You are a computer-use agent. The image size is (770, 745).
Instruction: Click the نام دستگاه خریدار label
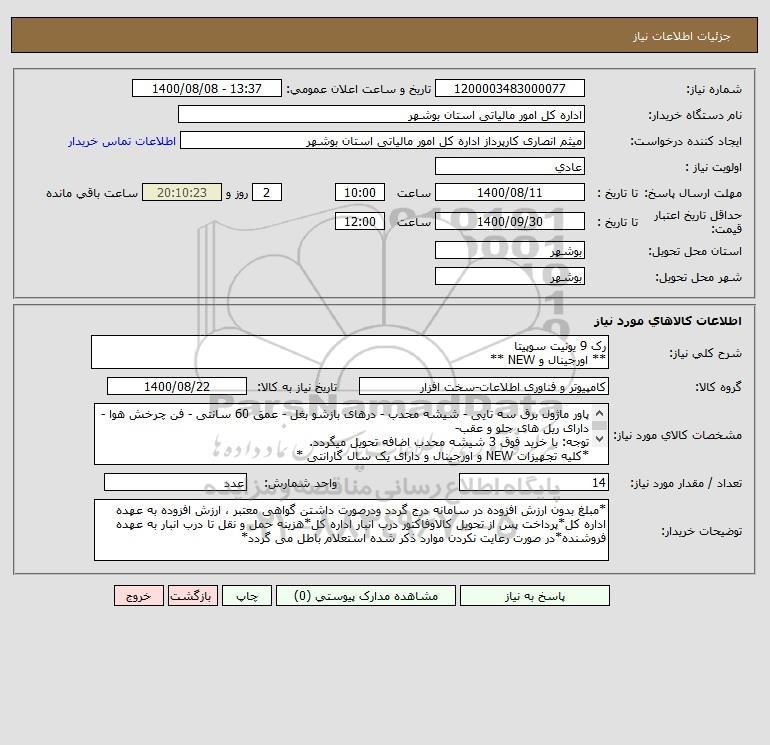tap(695, 115)
